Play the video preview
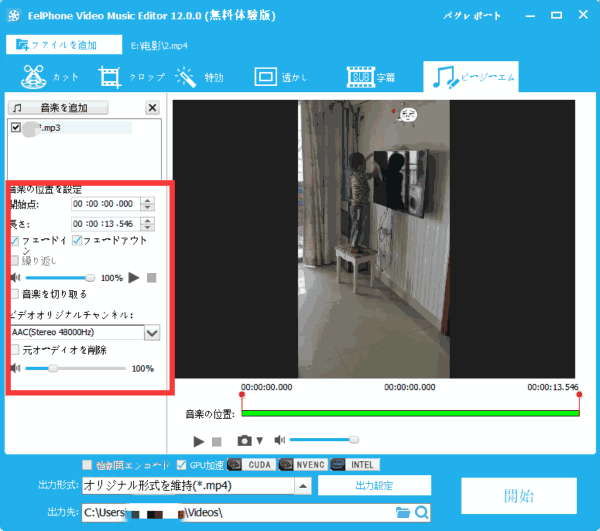Viewport: 600px width, 531px height. click(199, 441)
